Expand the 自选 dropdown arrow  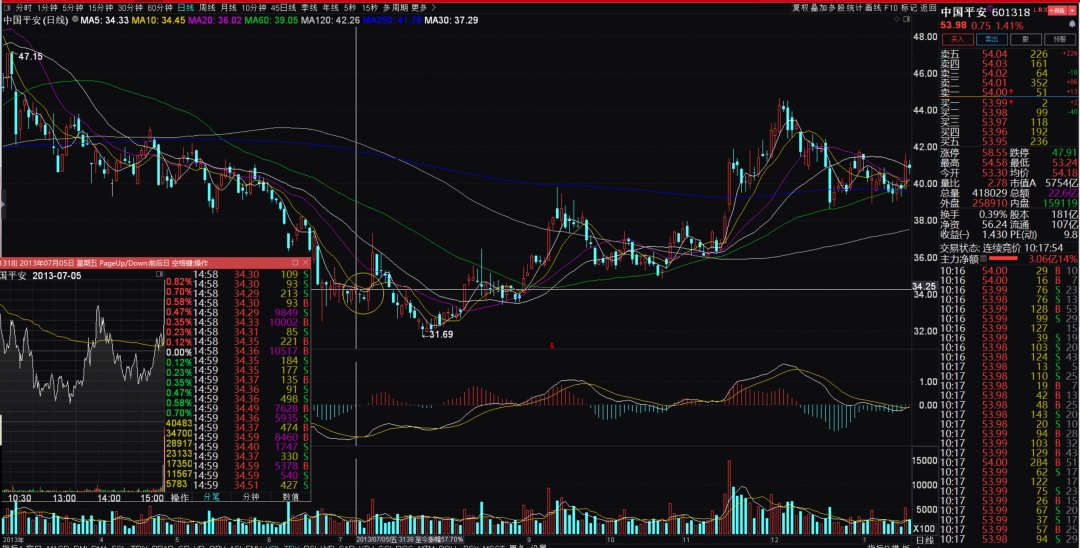pos(1070,10)
